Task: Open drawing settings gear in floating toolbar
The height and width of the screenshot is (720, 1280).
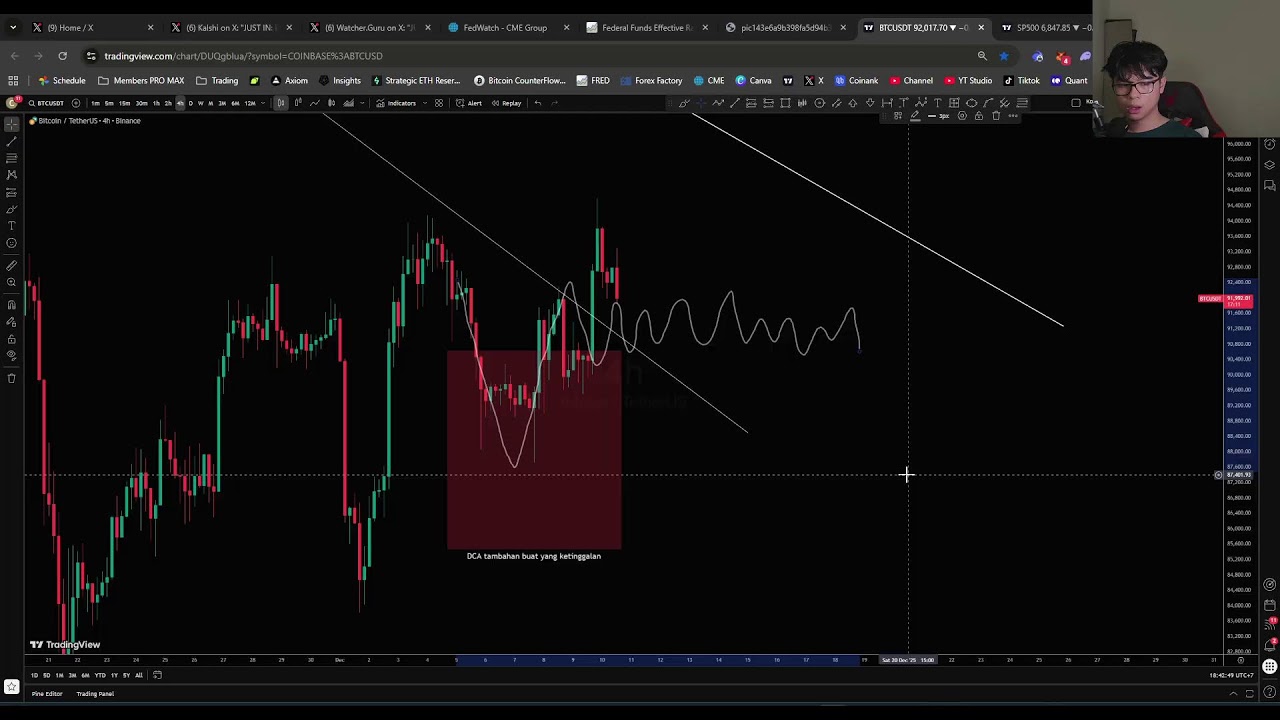Action: click(x=962, y=116)
